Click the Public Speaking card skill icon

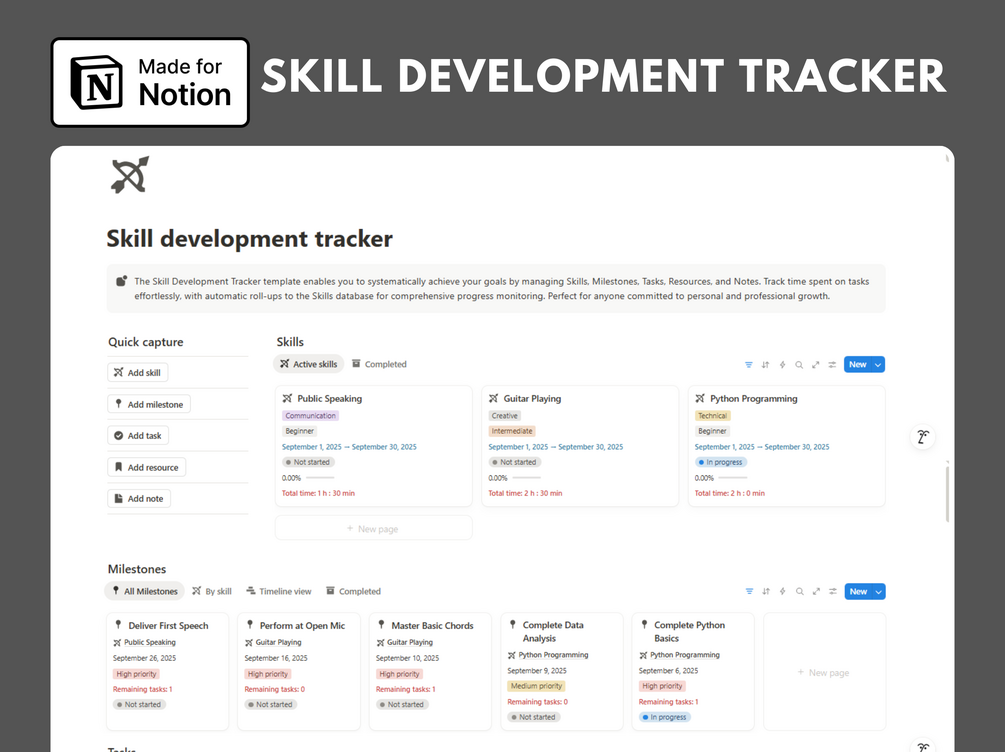(287, 398)
